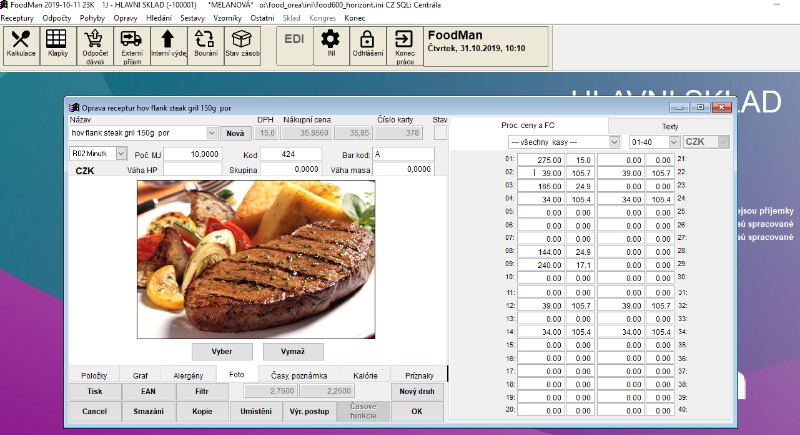
Task: Open the Vzorníky menu
Action: (227, 18)
